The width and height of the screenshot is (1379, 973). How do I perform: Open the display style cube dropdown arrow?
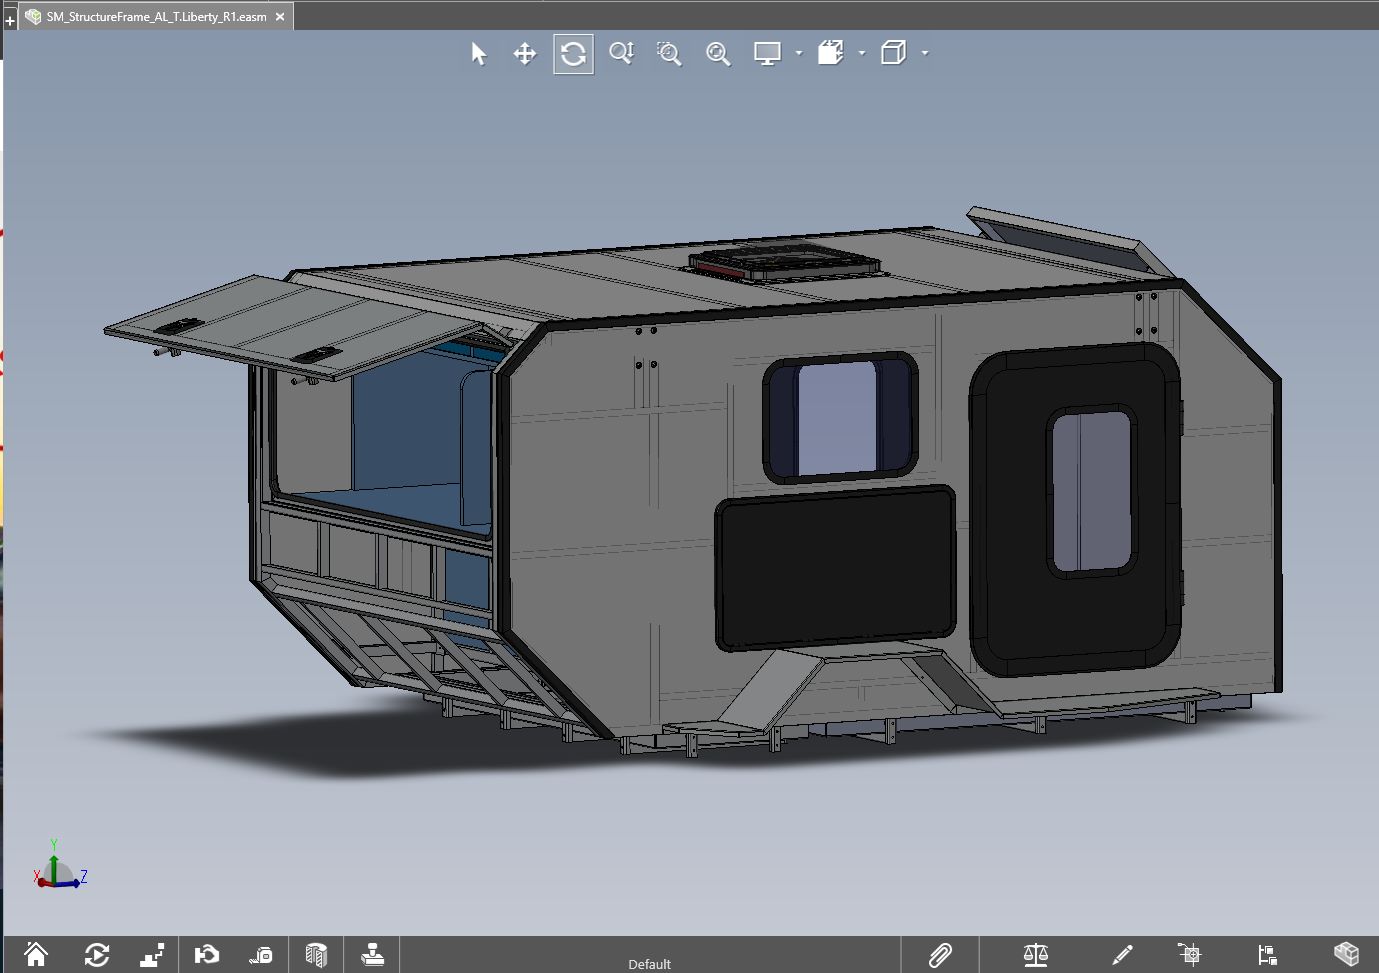(x=925, y=54)
